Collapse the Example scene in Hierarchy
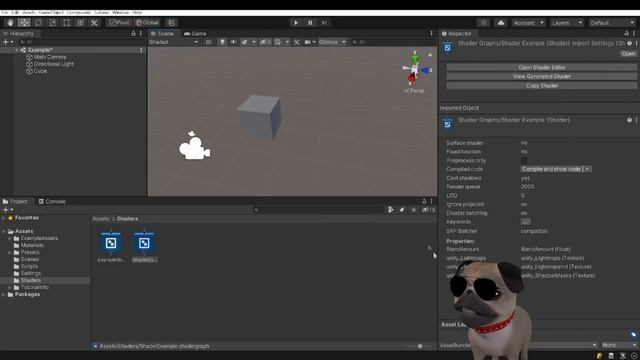640x360 pixels. tap(17, 50)
